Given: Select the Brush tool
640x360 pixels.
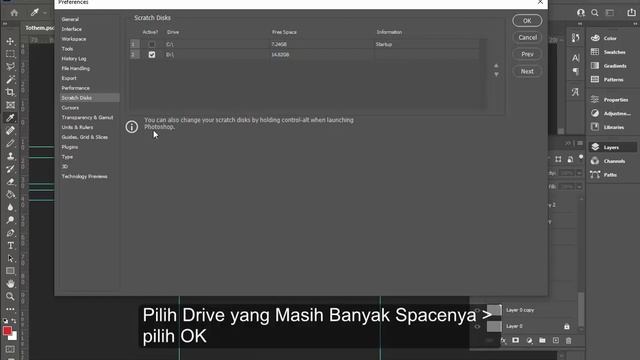Looking at the screenshot, I should coord(10,143).
